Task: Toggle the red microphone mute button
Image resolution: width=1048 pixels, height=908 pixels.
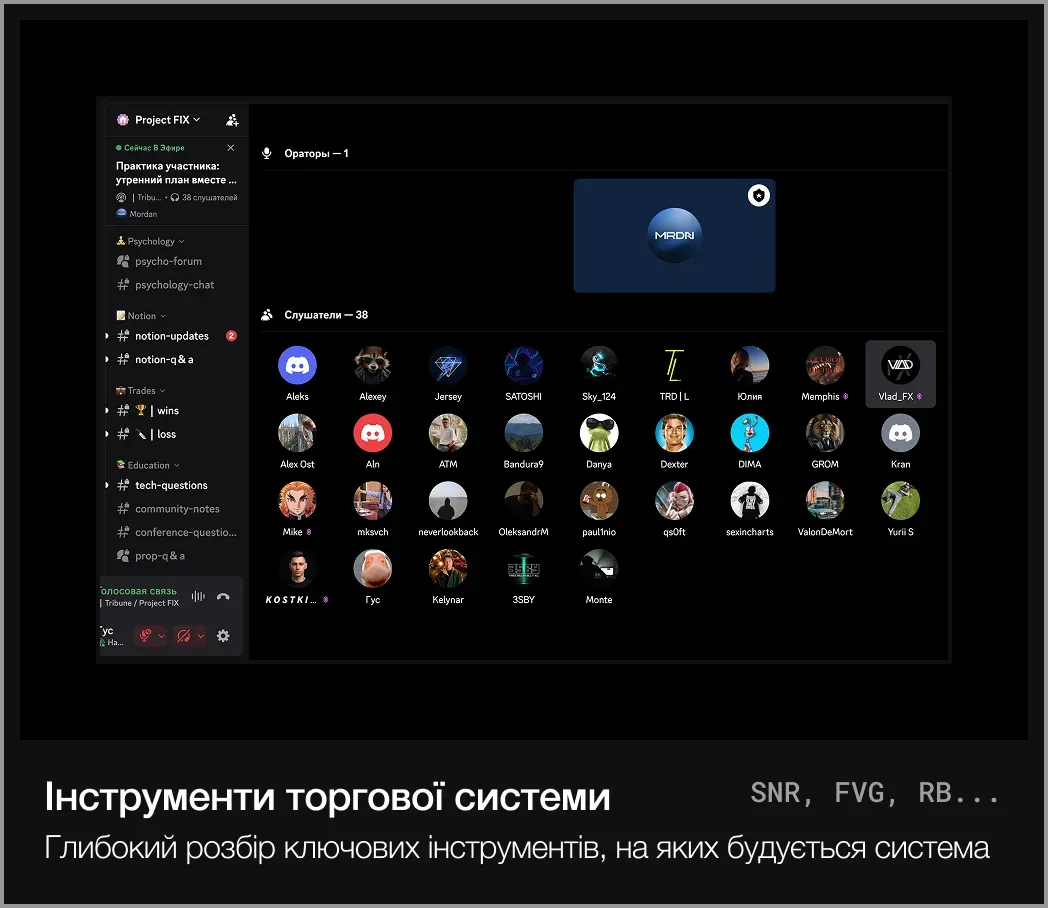Action: click(146, 636)
